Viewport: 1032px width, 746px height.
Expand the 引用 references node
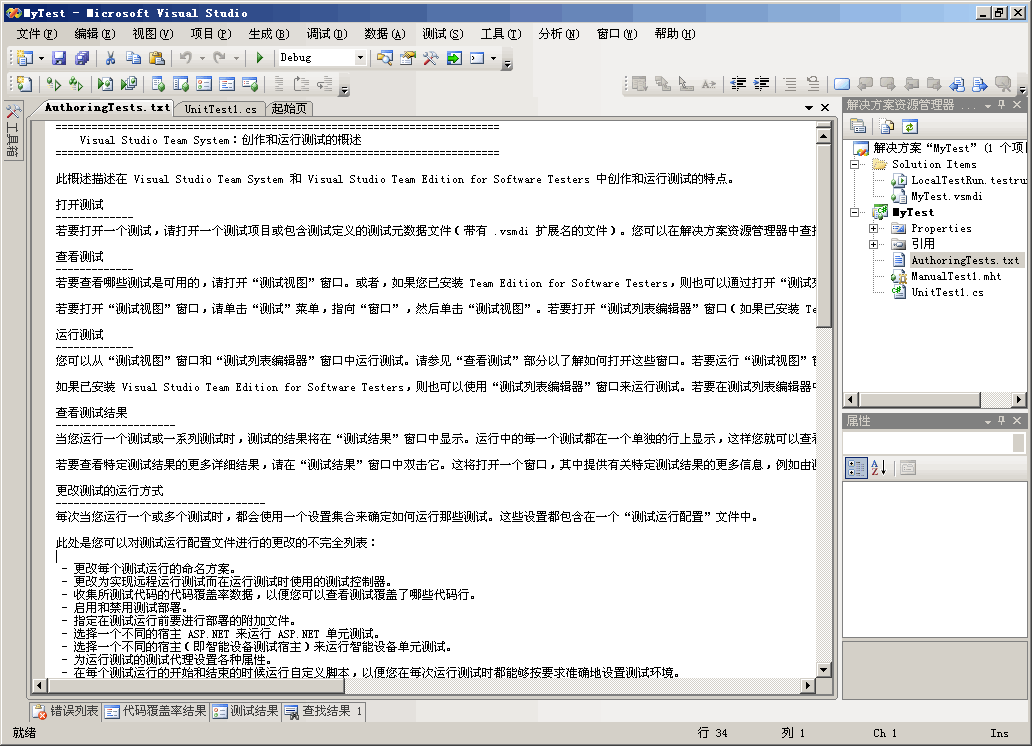coord(873,244)
